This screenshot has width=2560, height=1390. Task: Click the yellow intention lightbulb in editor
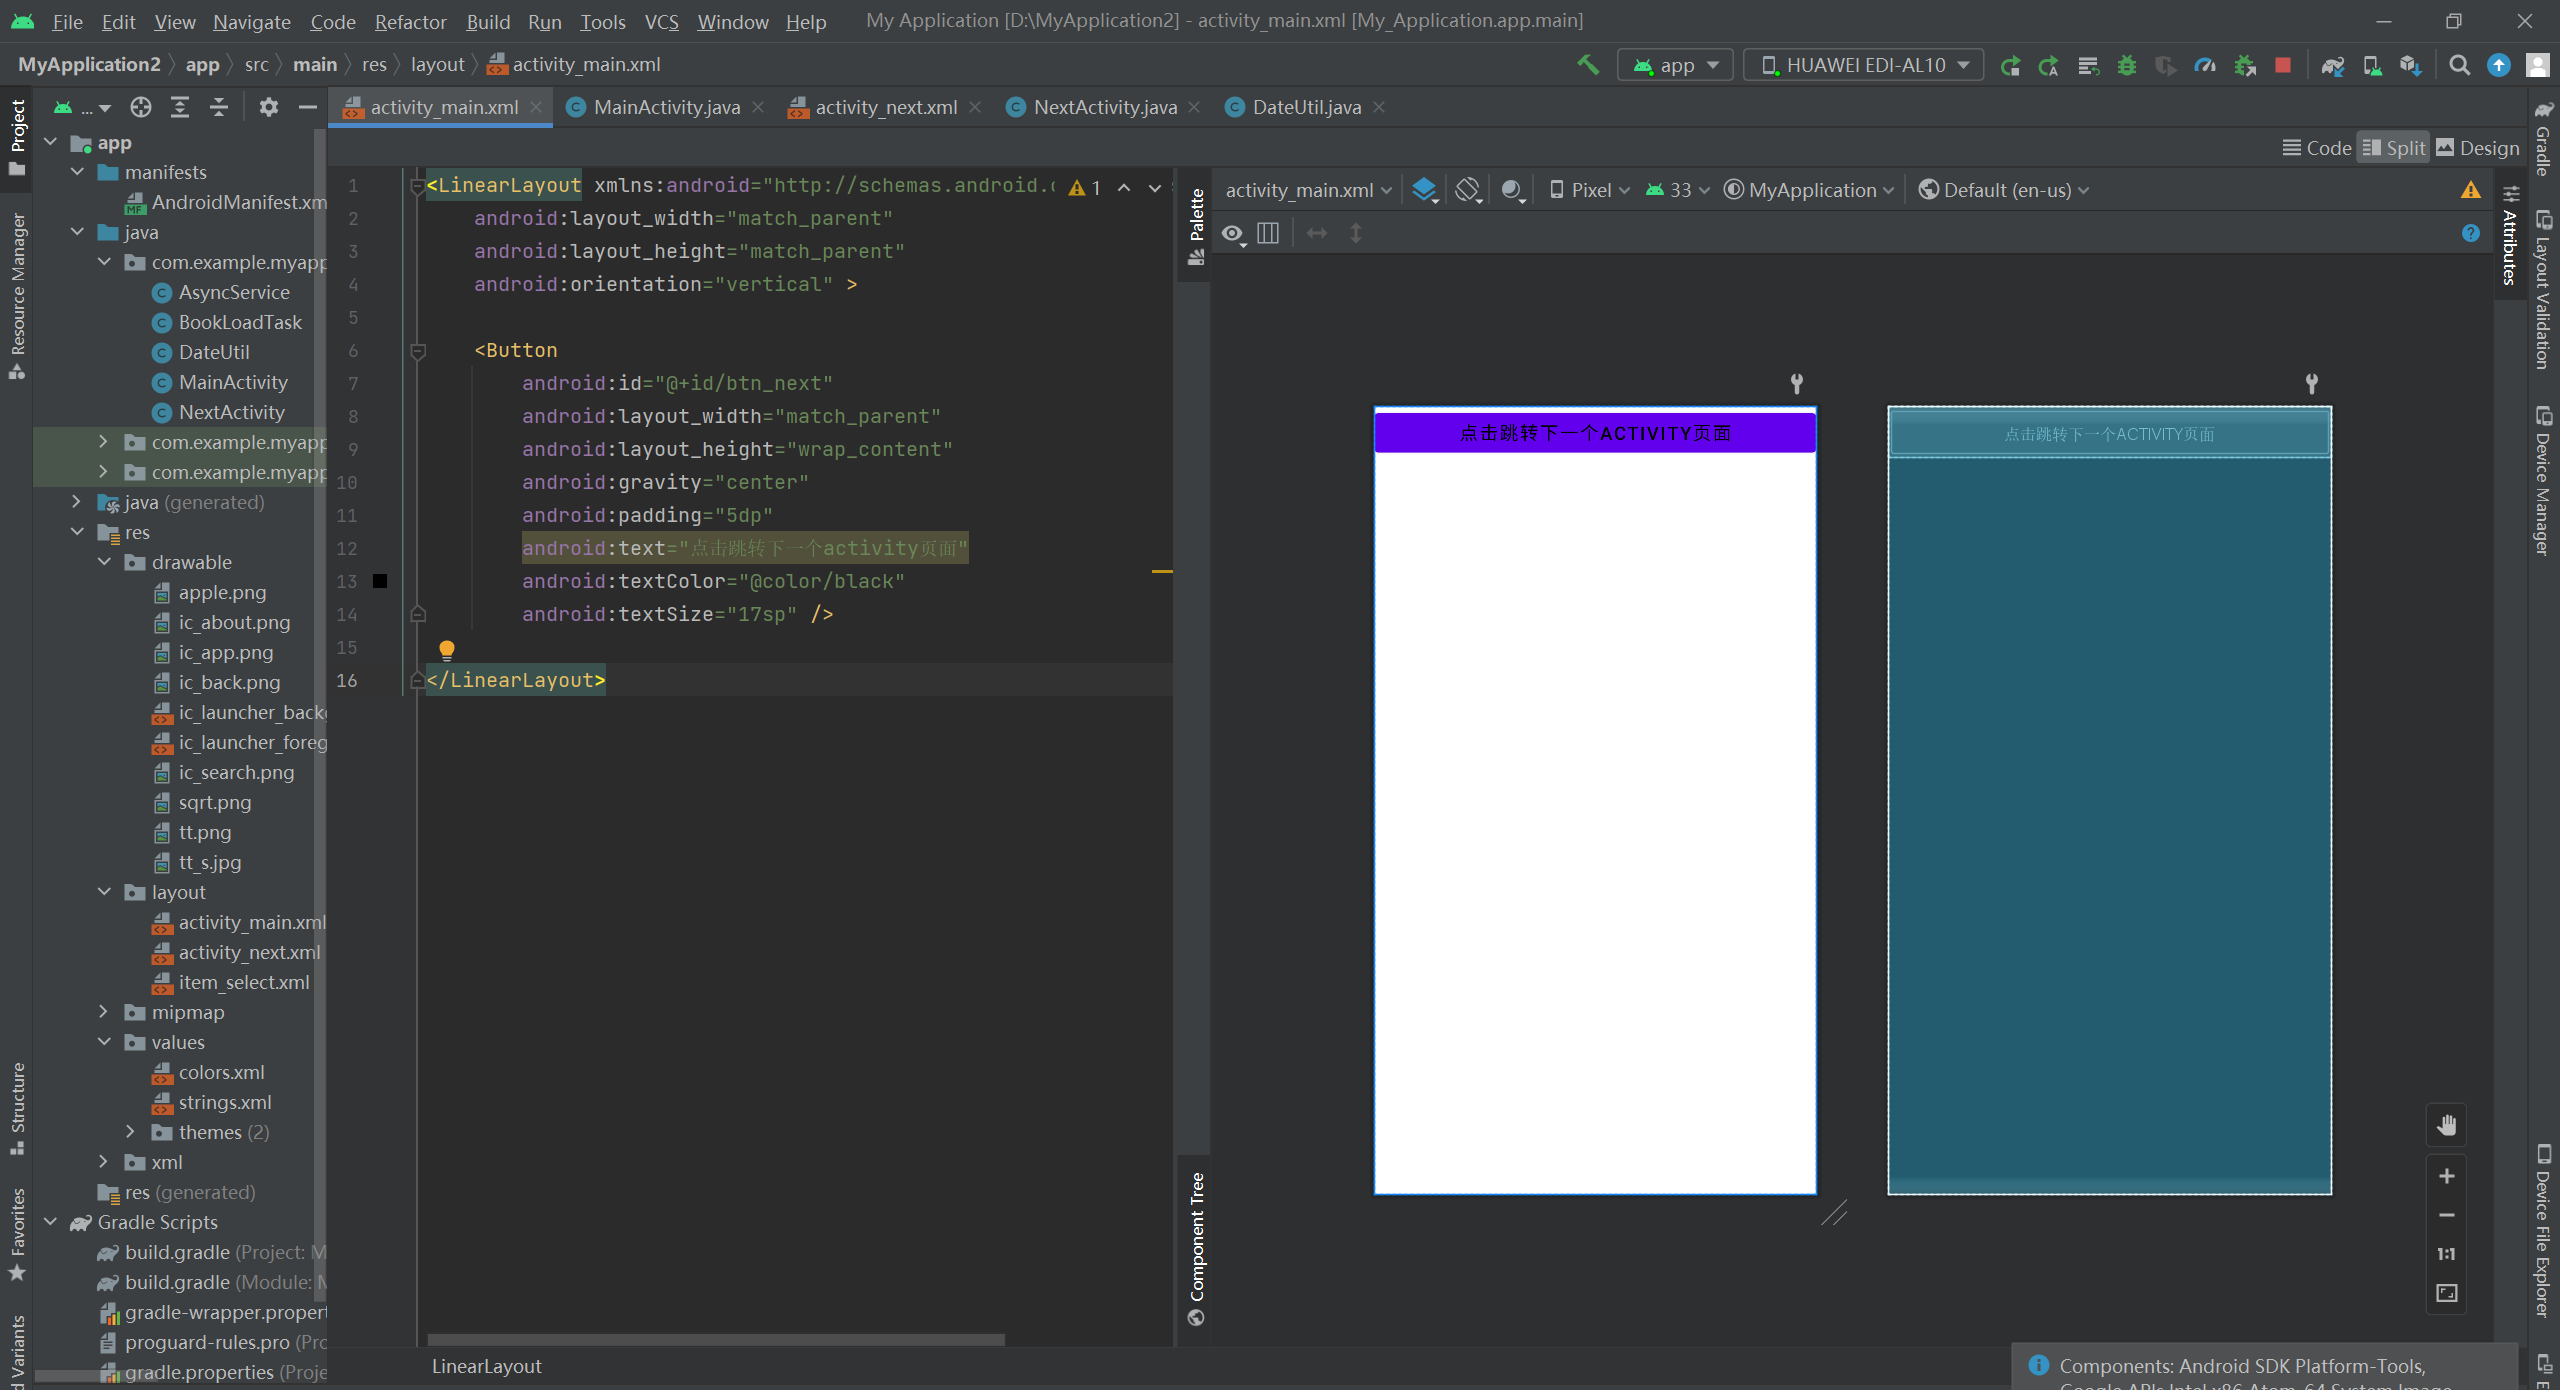coord(447,650)
